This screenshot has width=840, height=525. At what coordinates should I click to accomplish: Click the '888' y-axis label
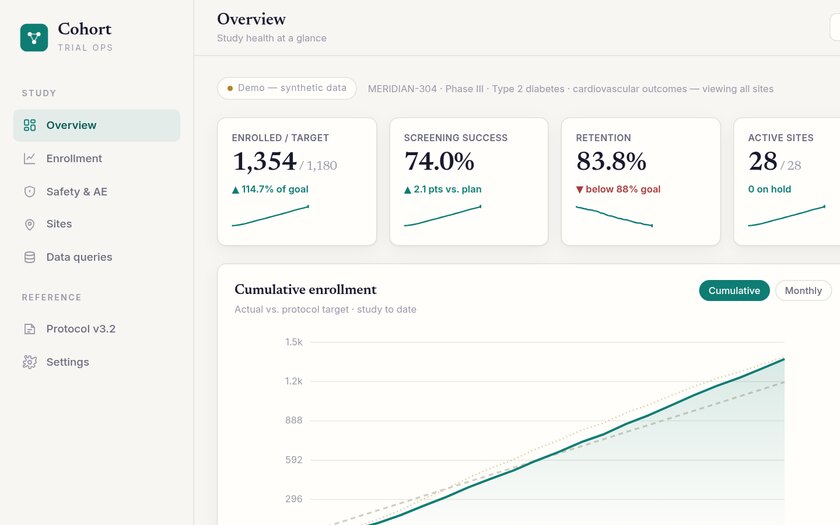click(x=294, y=421)
